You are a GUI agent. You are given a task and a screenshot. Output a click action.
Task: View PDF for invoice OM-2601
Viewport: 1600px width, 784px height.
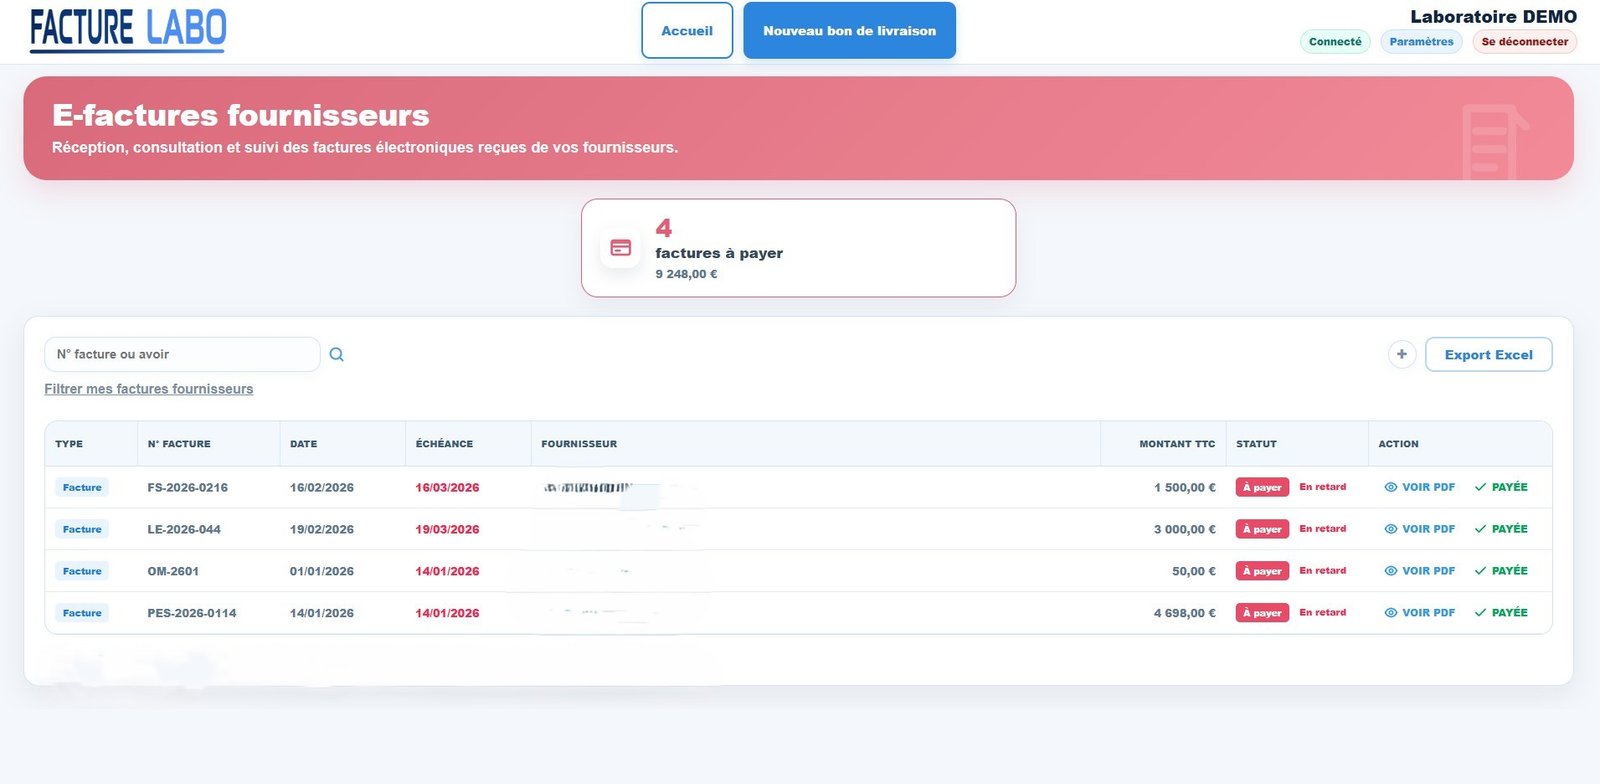pos(1419,571)
